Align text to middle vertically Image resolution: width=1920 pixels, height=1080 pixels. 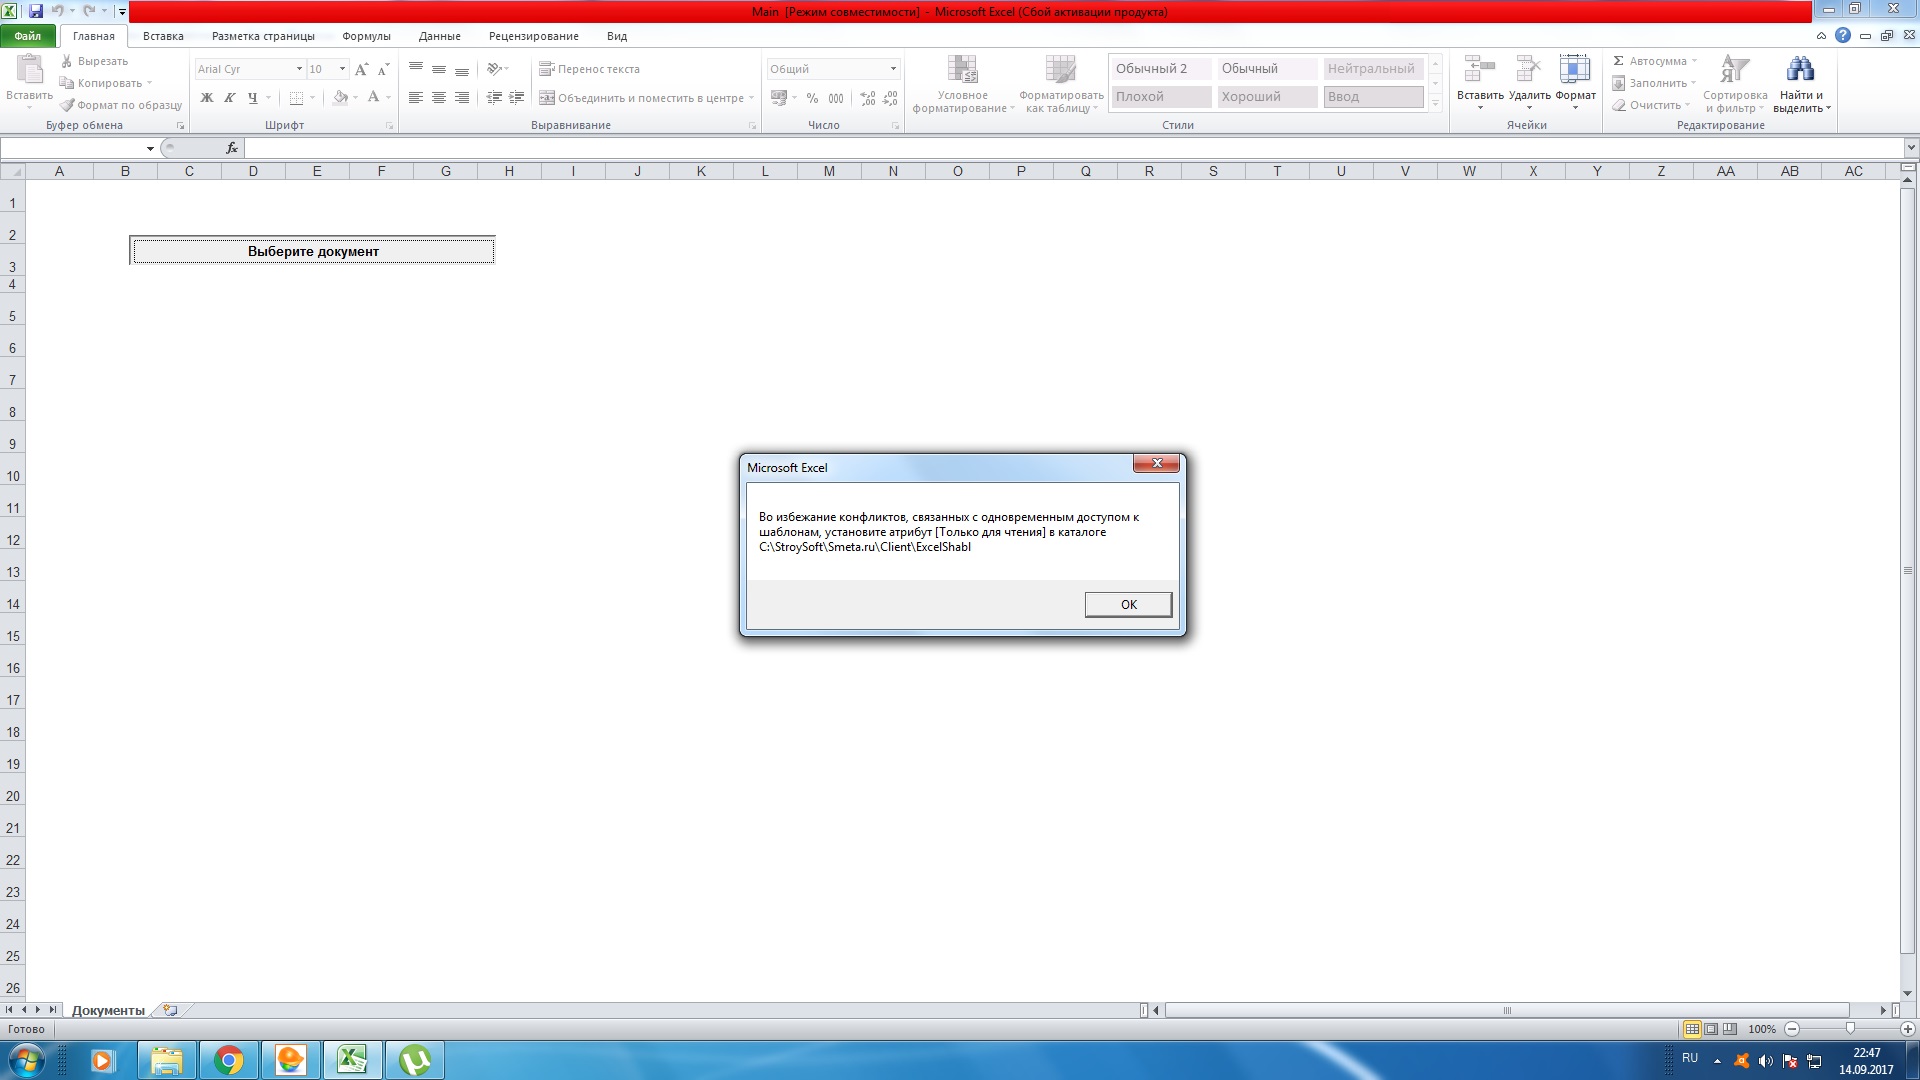click(x=439, y=69)
